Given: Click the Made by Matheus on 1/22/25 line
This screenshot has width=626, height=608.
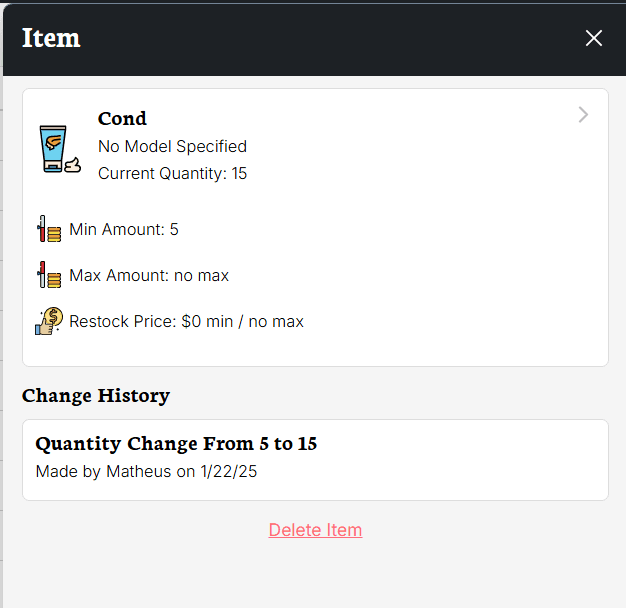Looking at the screenshot, I should tap(146, 471).
